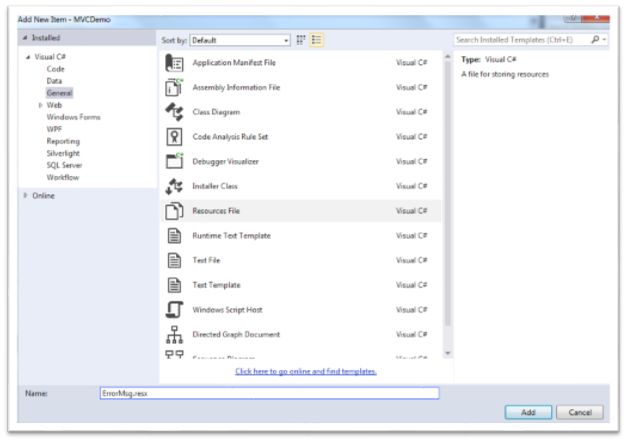Click the Directed Graph Document icon

point(174,334)
